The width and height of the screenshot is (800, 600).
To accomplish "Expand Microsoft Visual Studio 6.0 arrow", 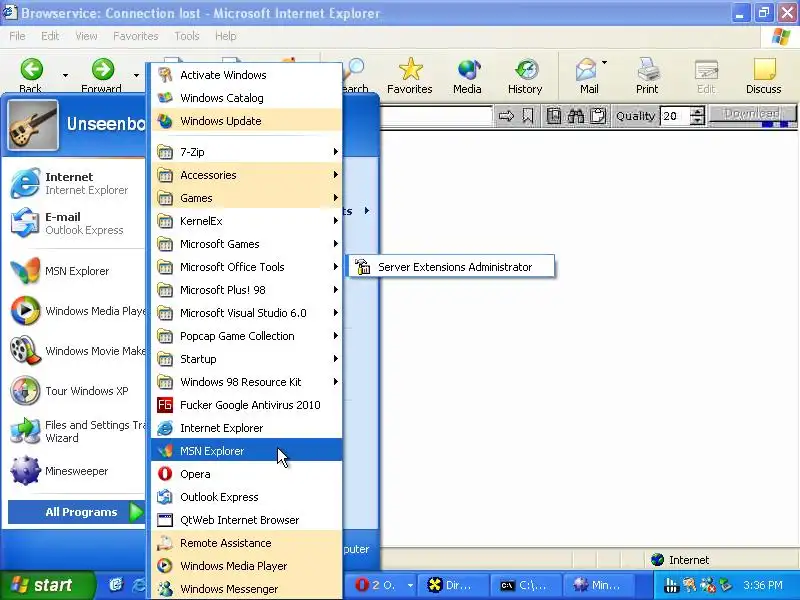I will tap(335, 312).
